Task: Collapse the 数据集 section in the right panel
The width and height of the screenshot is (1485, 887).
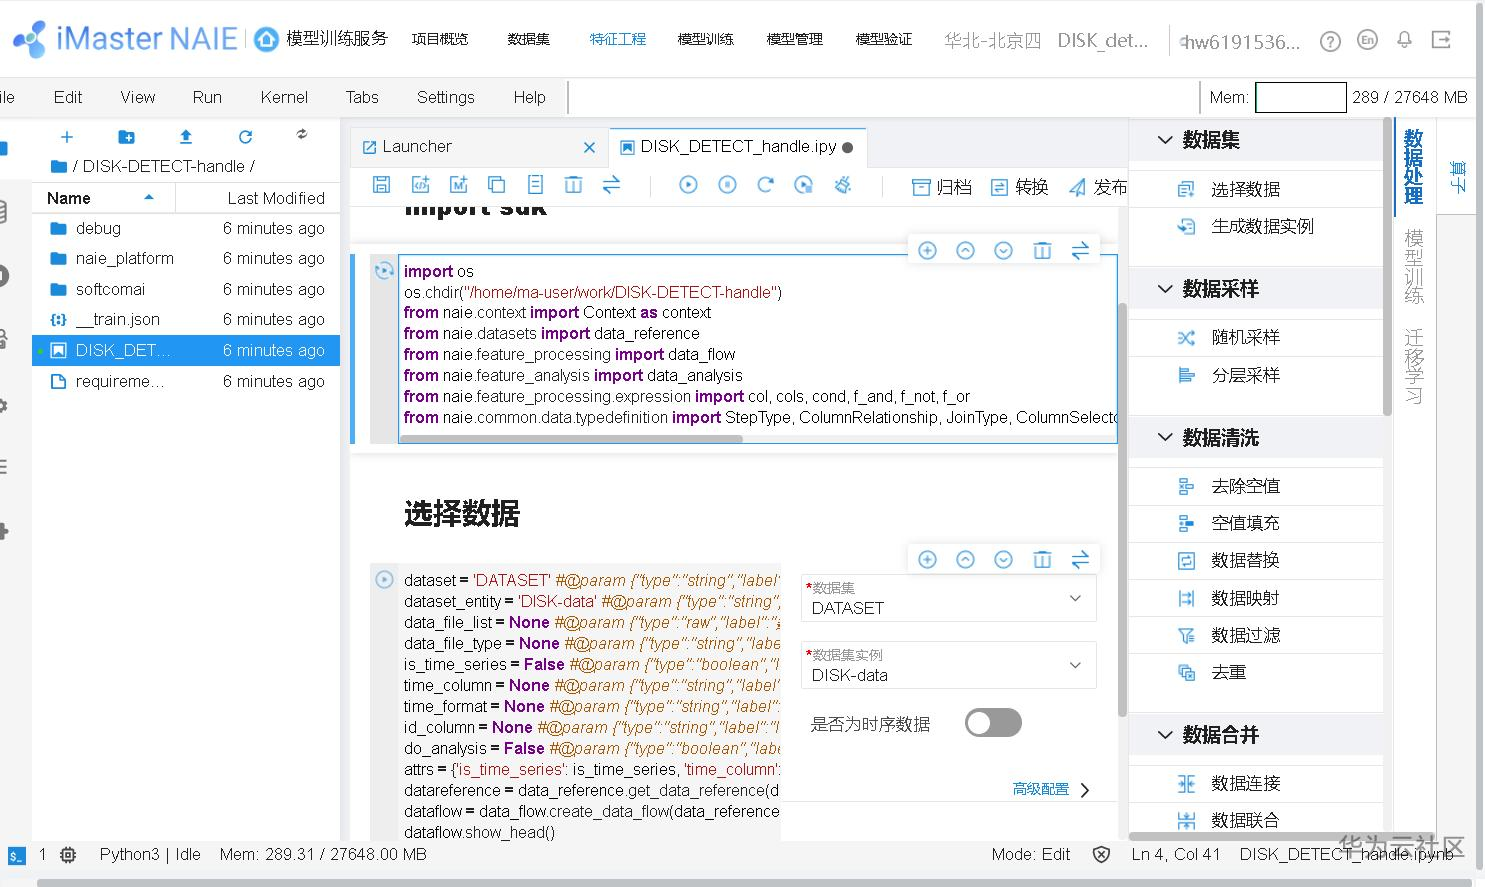Action: [x=1164, y=140]
